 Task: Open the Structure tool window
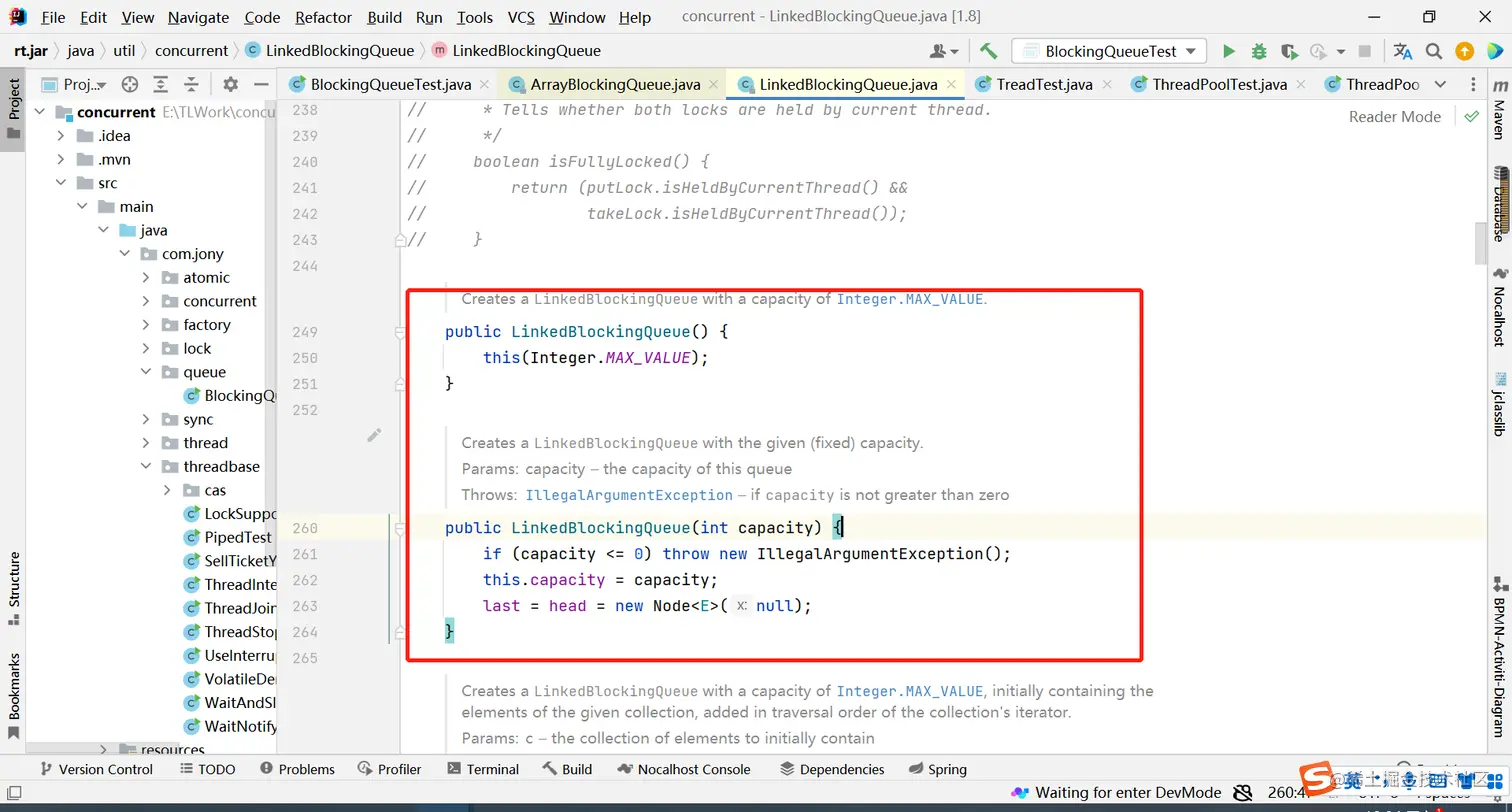pyautogui.click(x=14, y=588)
